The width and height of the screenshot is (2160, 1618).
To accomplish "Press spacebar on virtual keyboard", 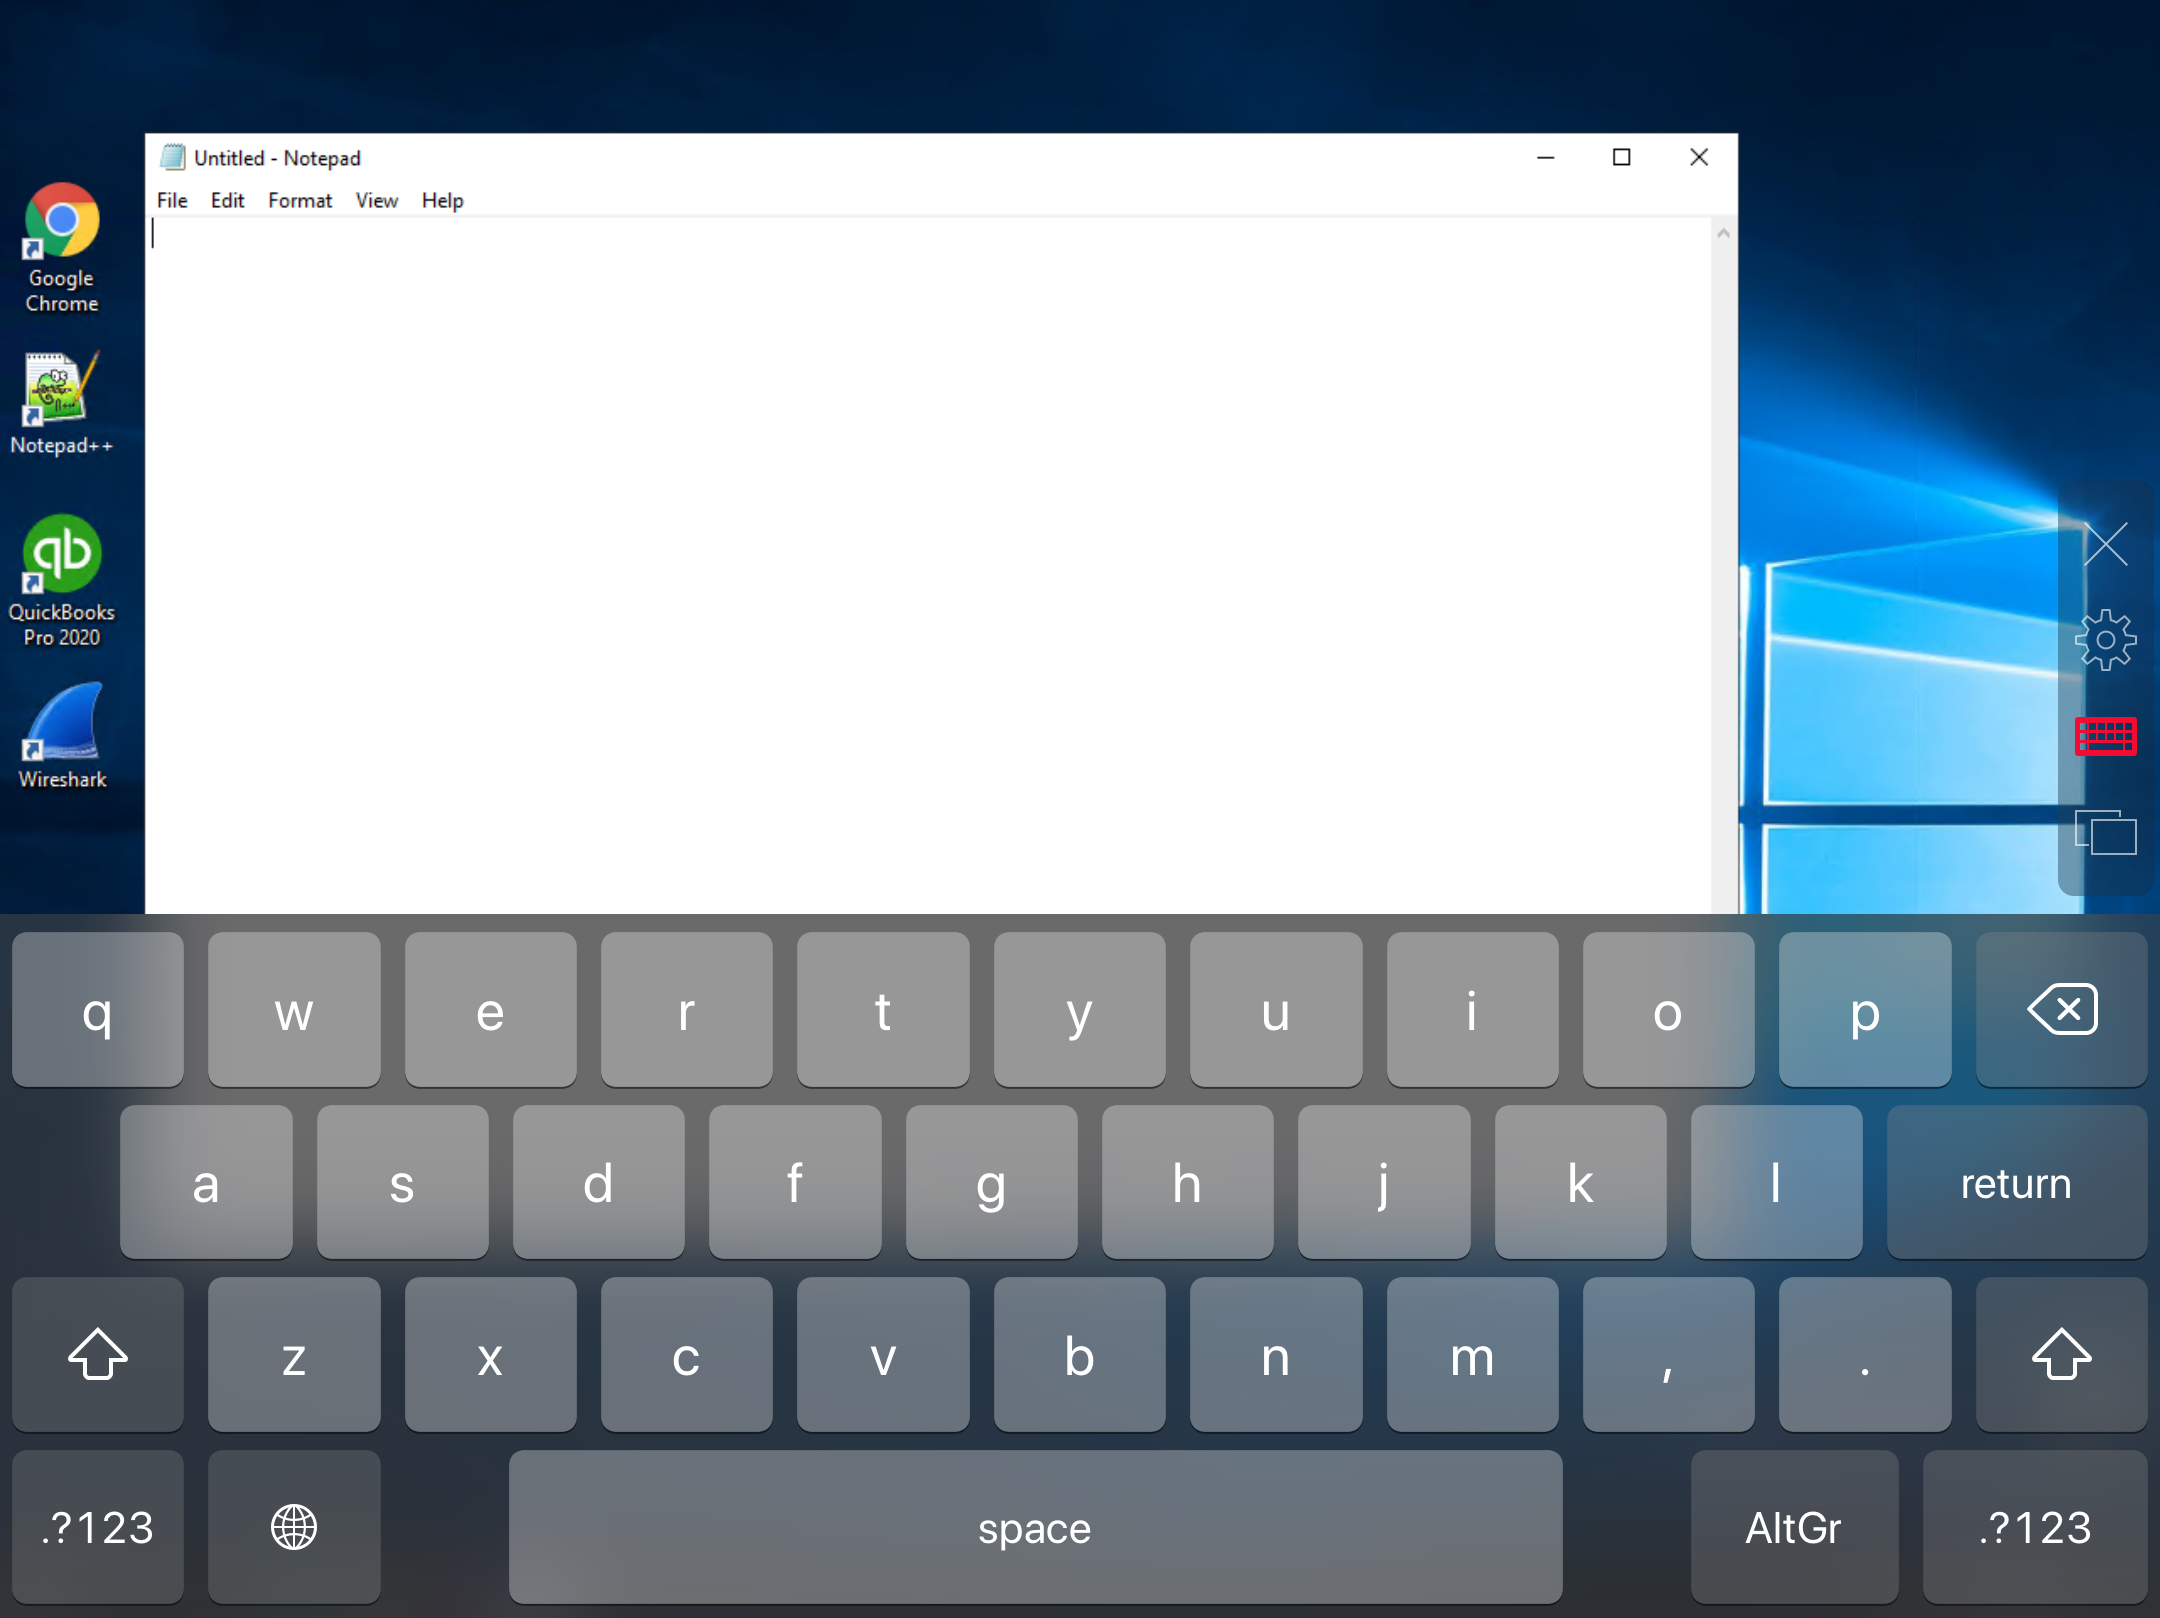I will pos(1033,1525).
